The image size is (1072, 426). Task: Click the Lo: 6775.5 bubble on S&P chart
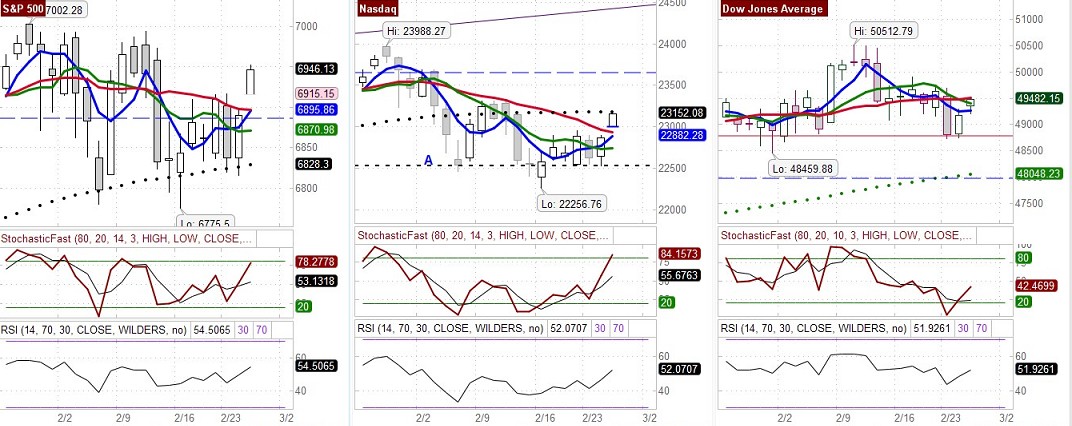(x=204, y=222)
